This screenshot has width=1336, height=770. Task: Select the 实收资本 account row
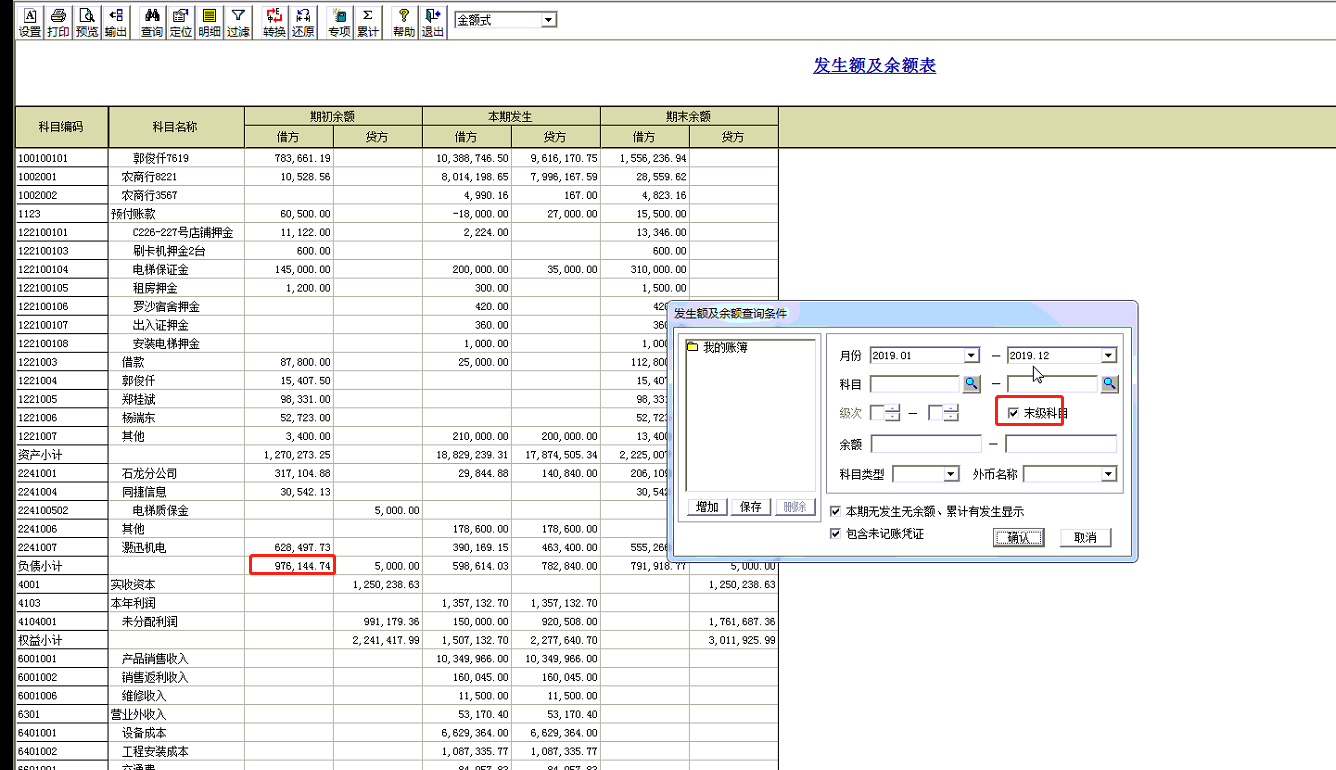396,584
